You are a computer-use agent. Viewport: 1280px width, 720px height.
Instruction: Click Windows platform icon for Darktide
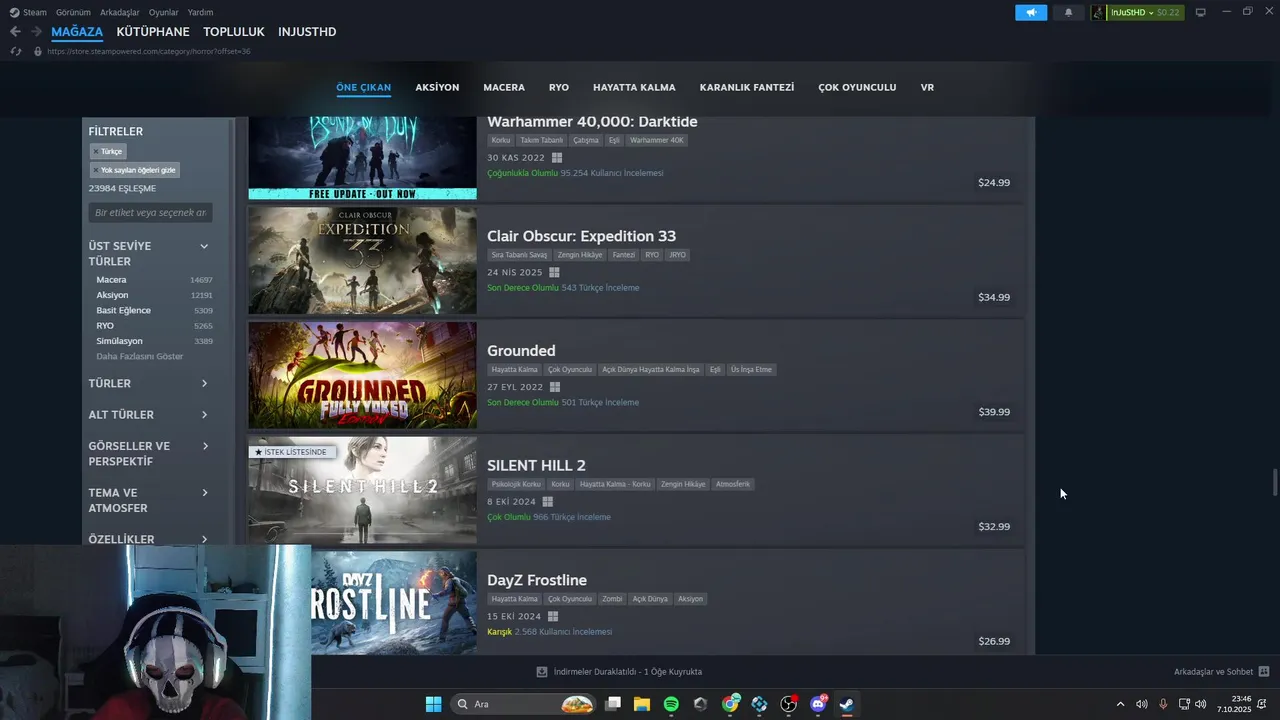pos(557,158)
